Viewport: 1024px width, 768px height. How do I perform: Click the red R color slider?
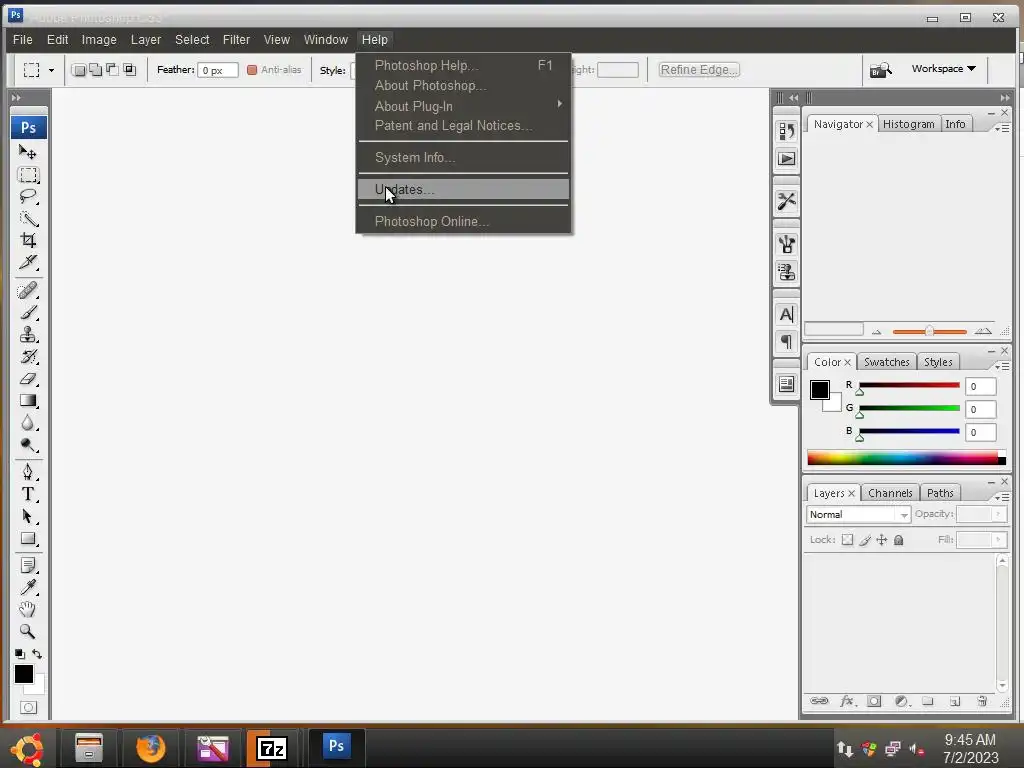point(909,385)
